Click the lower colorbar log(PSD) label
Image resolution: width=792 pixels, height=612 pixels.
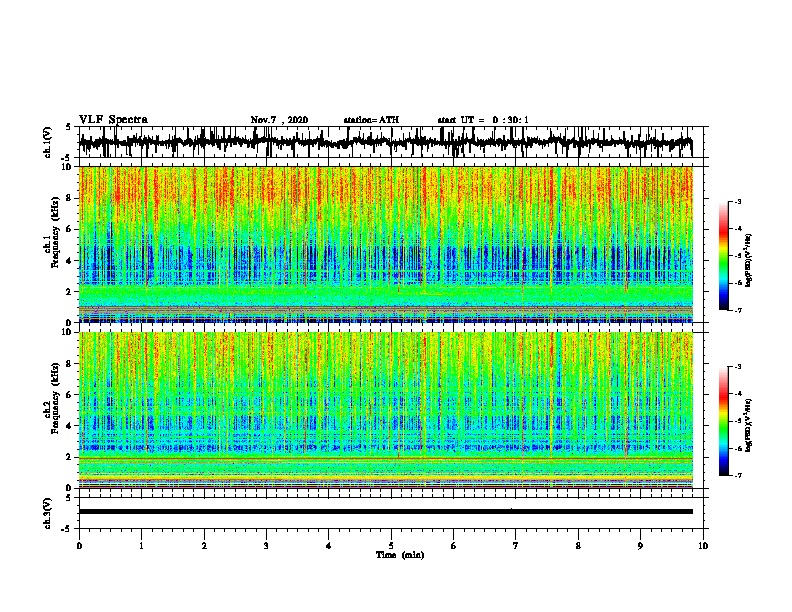(748, 424)
